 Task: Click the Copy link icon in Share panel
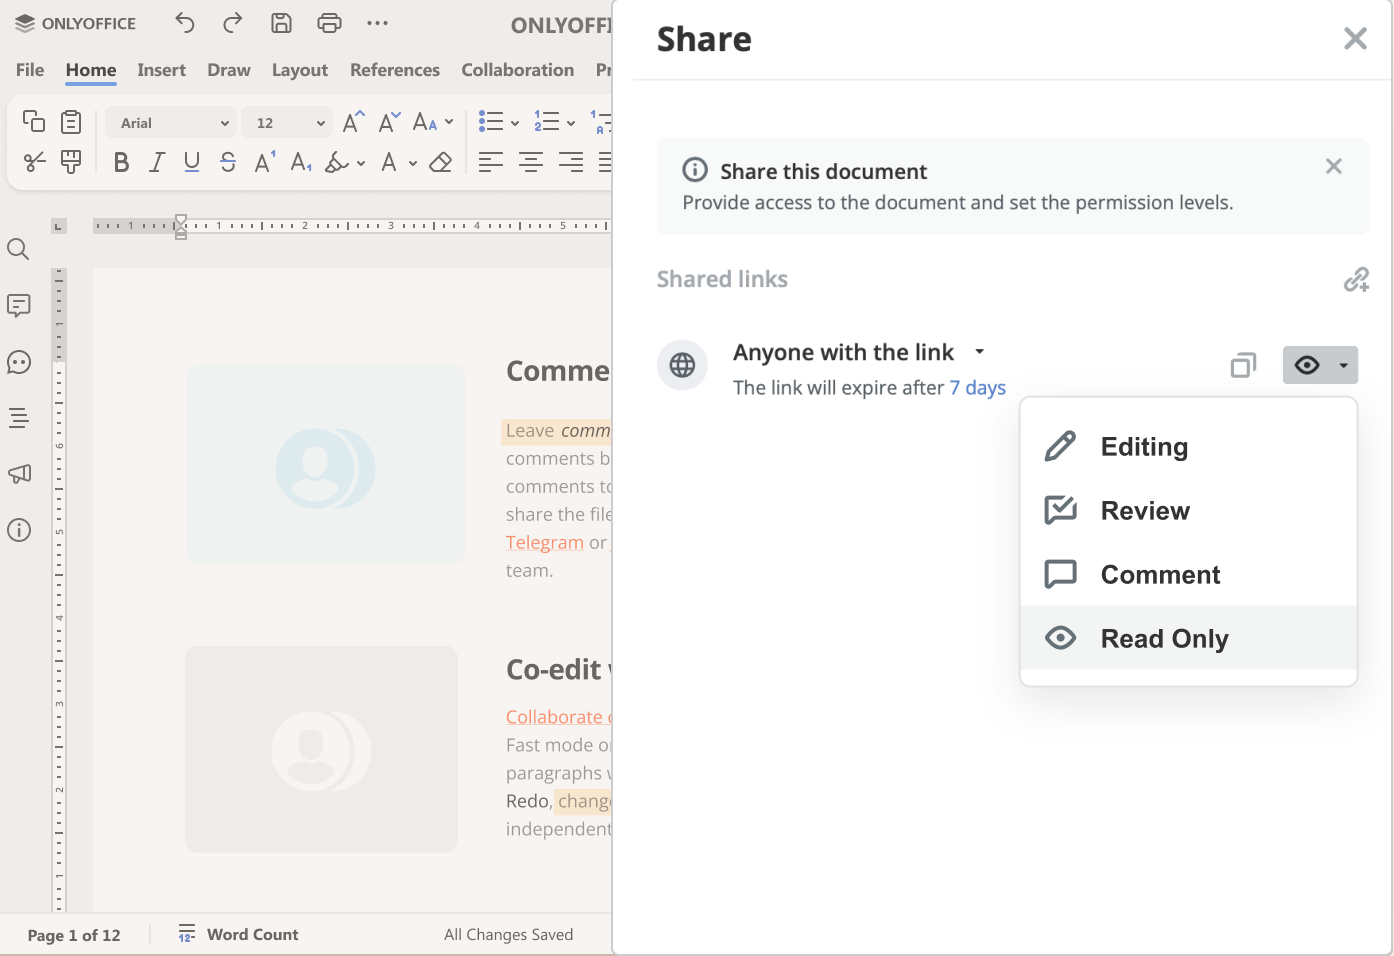coord(1243,365)
